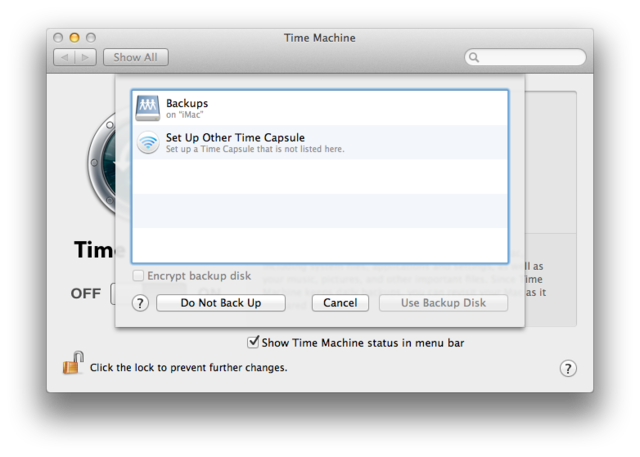Screen dimensions: 640x457
Task: Click Use Backup Disk button
Action: [443, 303]
